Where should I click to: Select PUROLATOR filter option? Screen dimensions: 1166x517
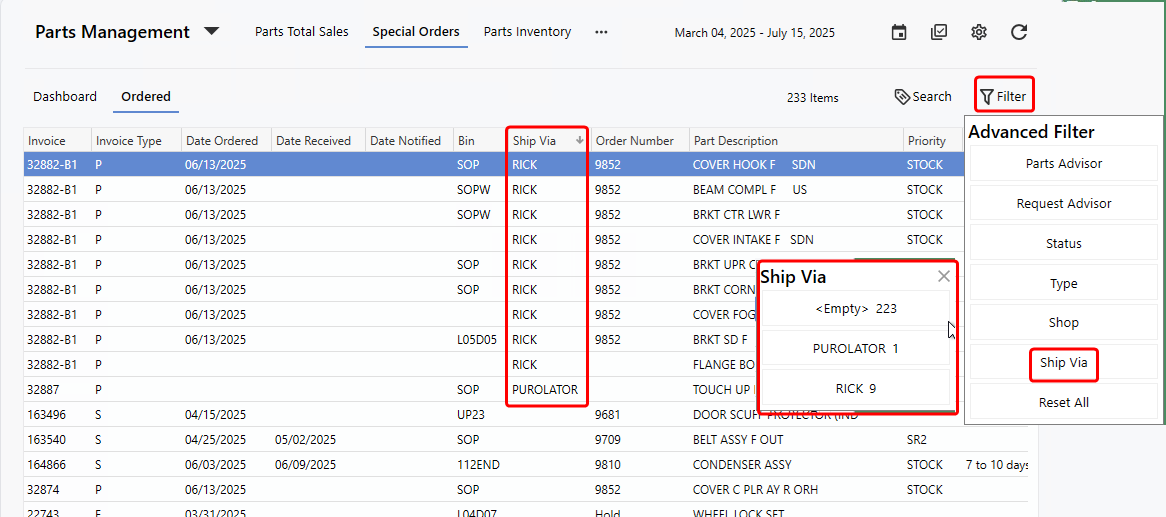(855, 349)
